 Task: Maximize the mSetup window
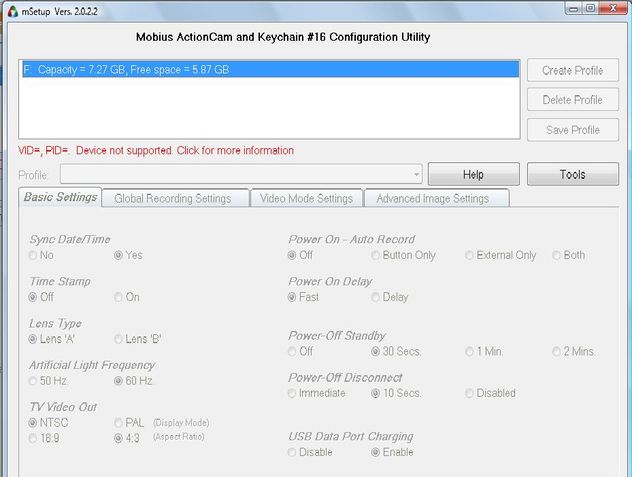coord(590,8)
